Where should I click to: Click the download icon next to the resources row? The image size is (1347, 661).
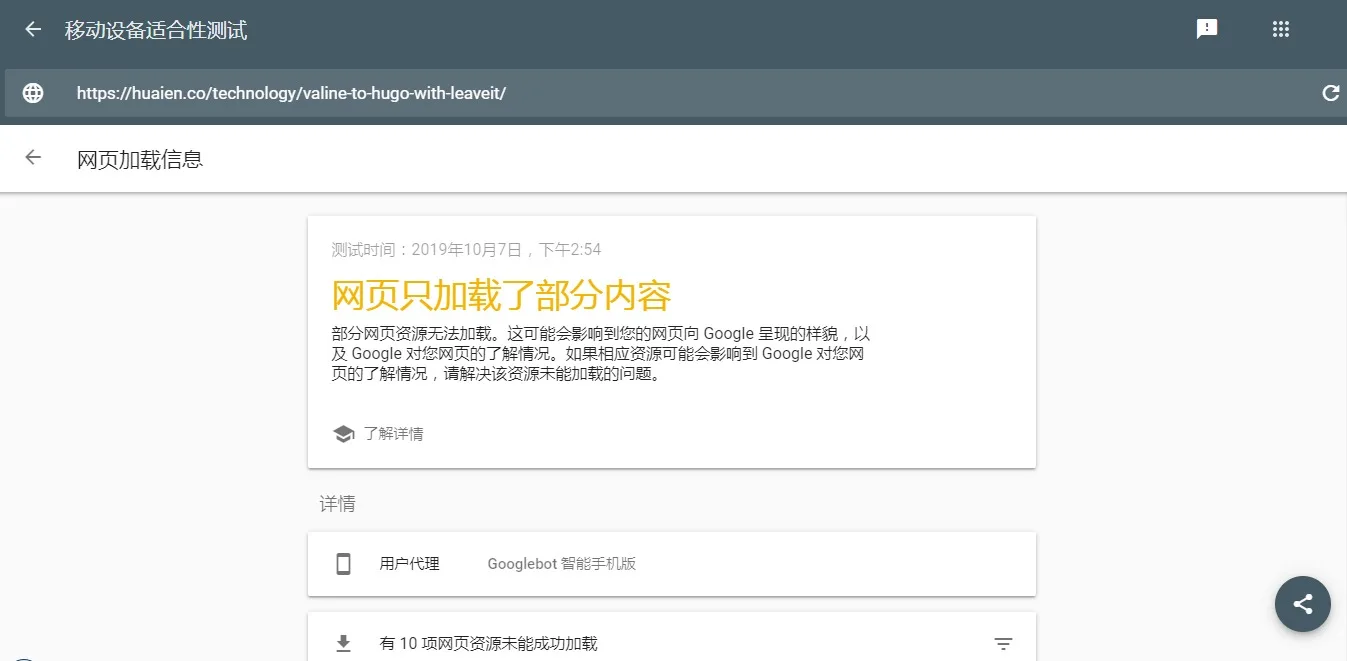point(344,643)
